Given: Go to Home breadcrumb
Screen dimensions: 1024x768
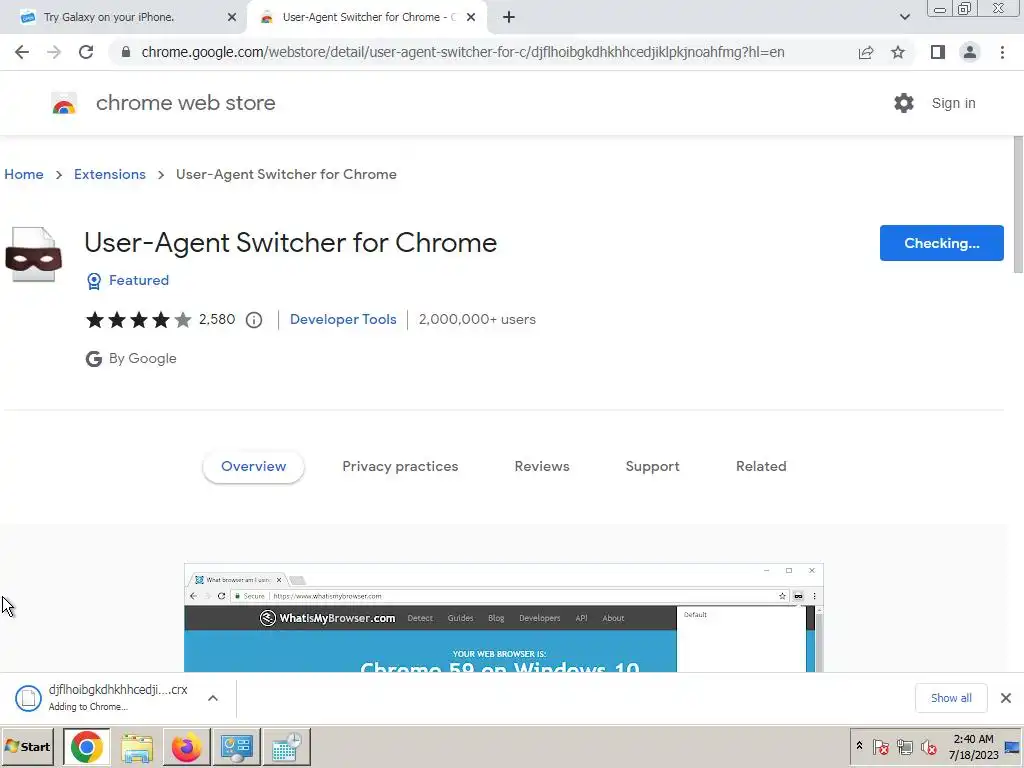Looking at the screenshot, I should 24,174.
